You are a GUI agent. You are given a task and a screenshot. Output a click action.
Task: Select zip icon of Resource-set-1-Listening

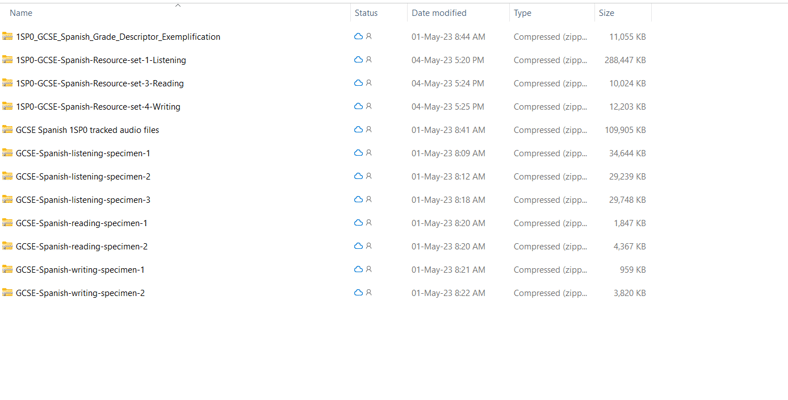click(x=7, y=60)
